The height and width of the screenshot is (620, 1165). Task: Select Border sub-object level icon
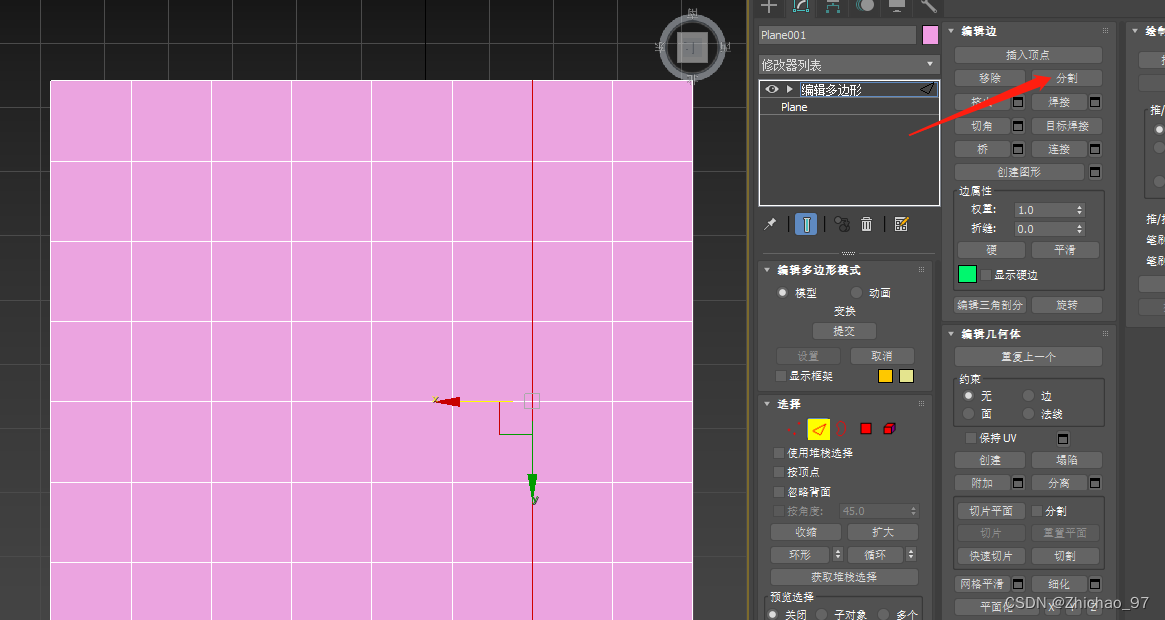(x=841, y=429)
